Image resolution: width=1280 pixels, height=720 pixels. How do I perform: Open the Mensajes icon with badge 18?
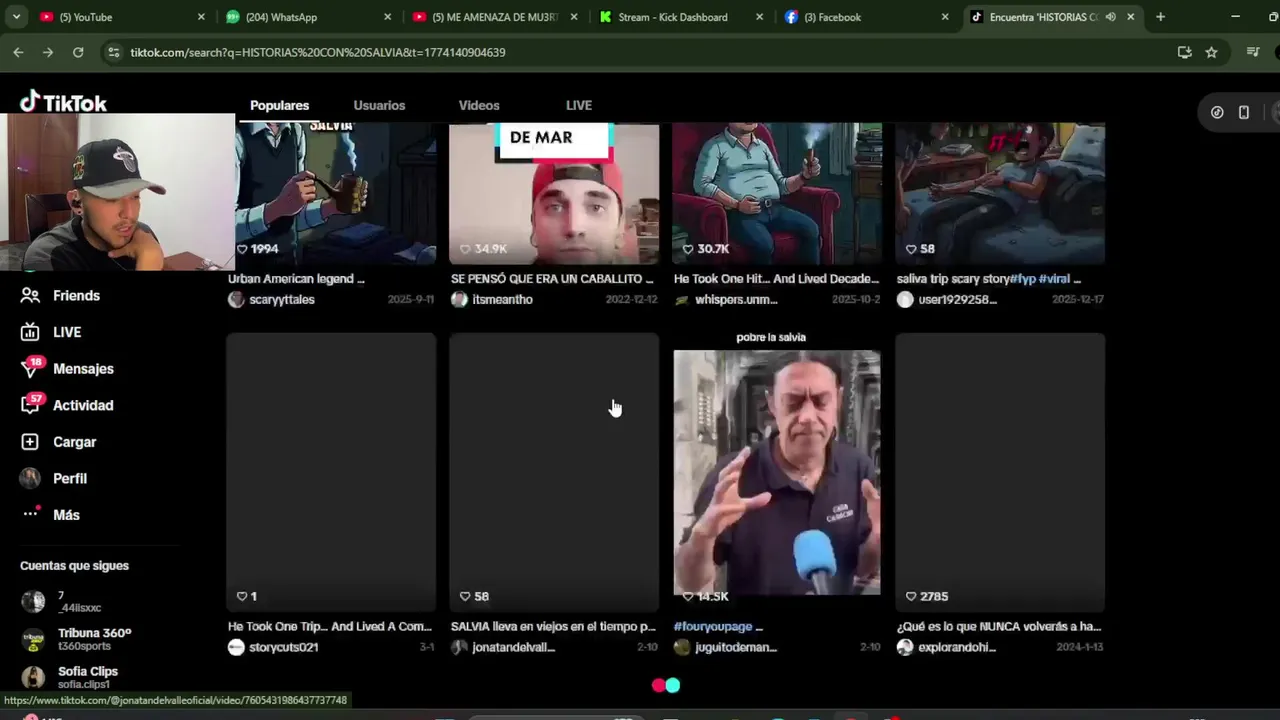pos(32,368)
